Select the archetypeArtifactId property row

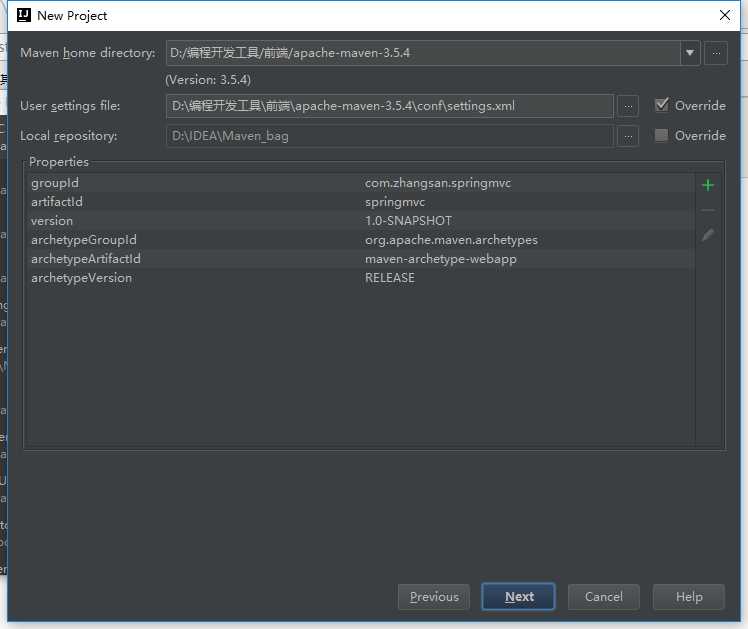click(x=361, y=259)
